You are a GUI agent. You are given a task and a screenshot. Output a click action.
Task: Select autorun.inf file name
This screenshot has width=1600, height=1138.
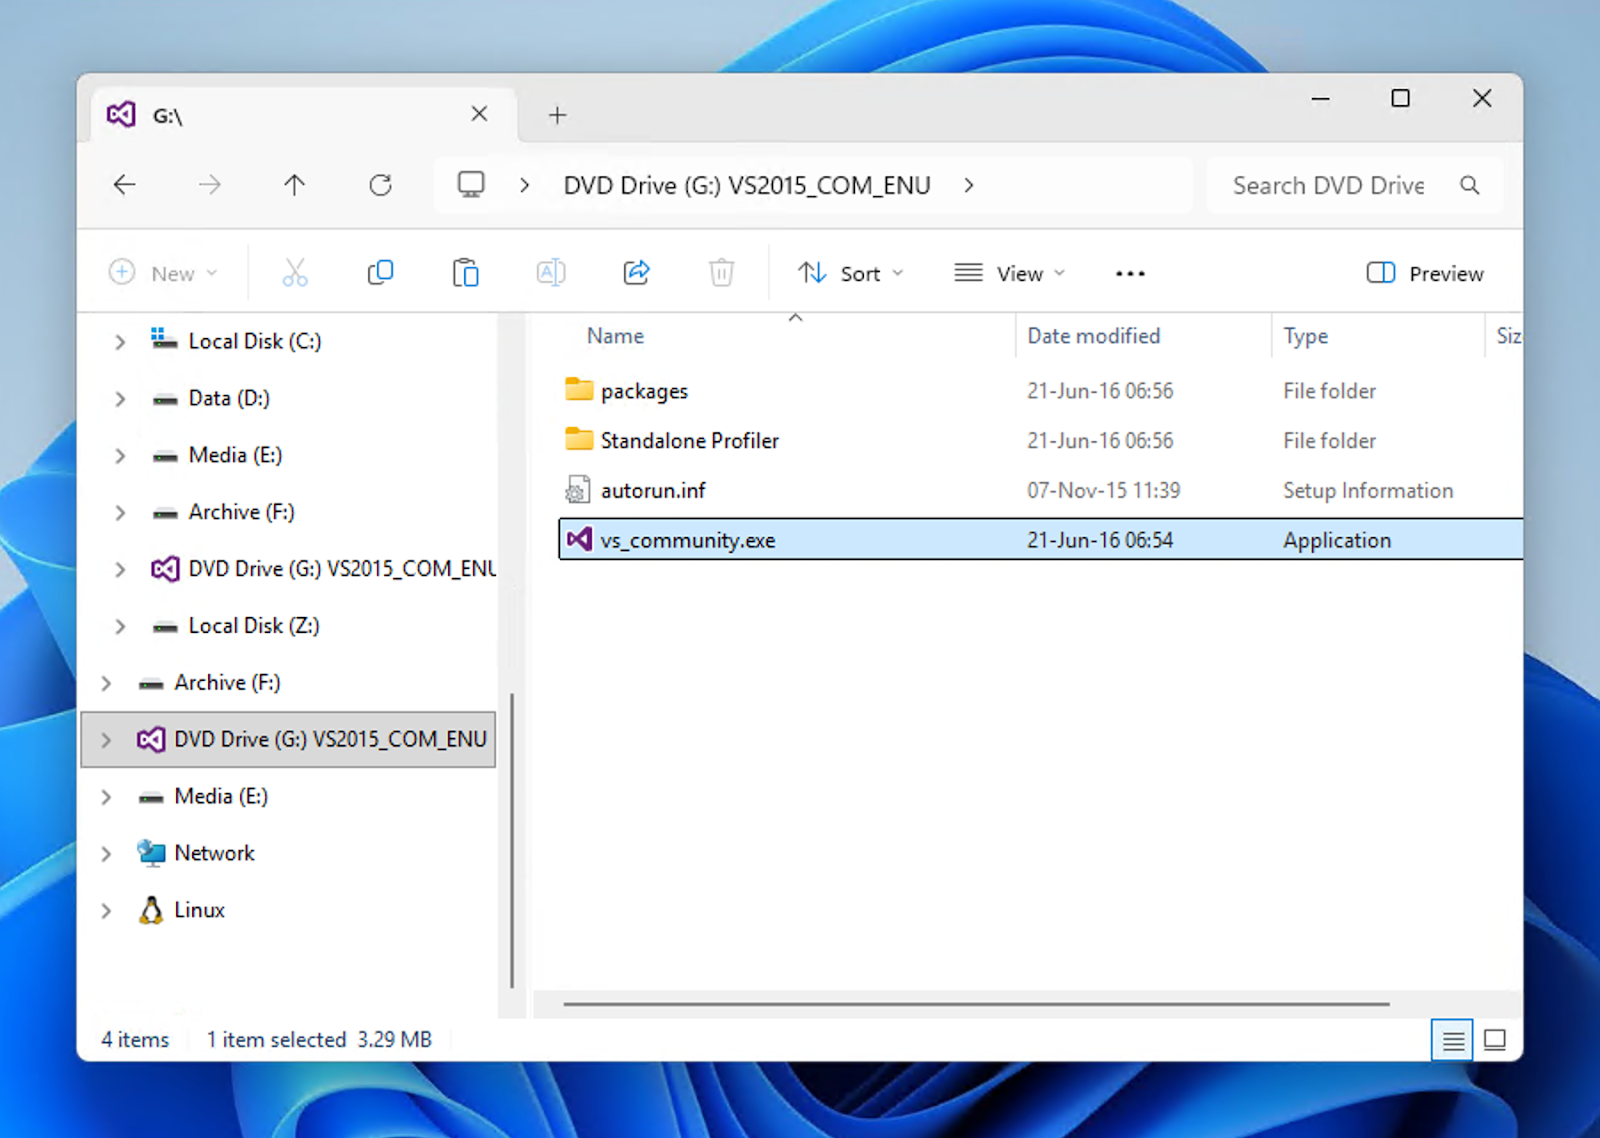pos(653,490)
